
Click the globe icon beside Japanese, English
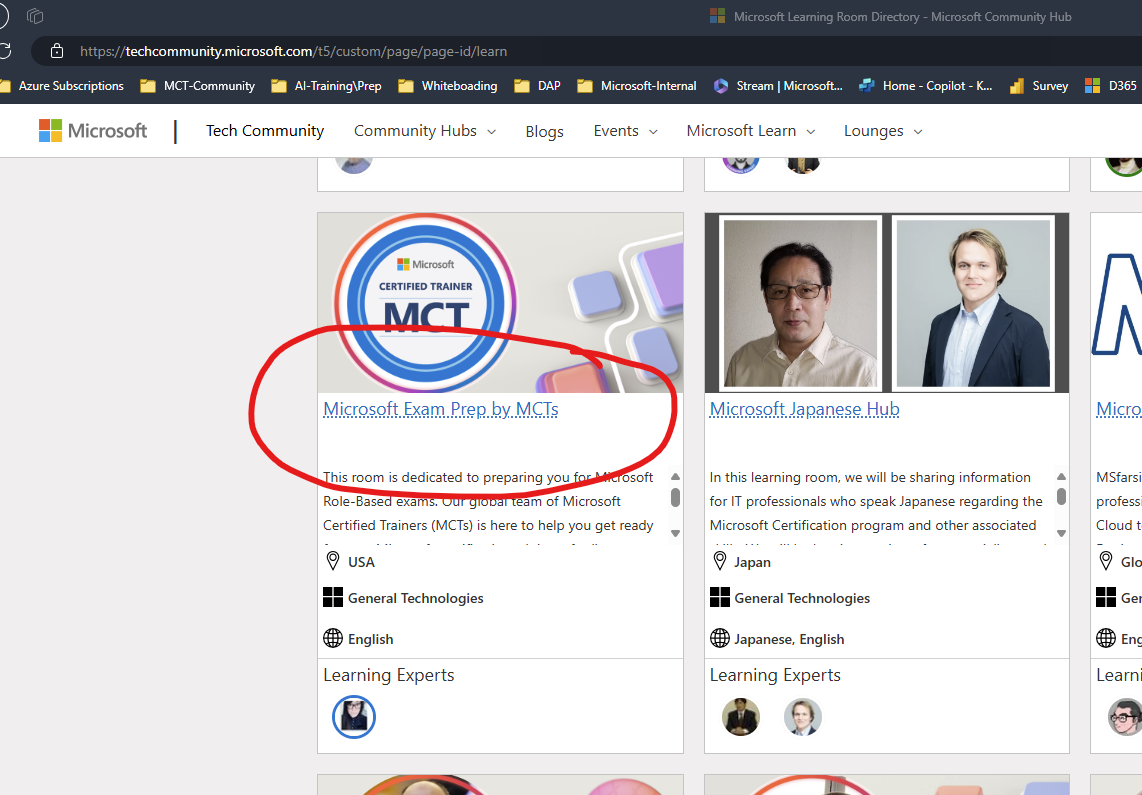pos(720,638)
